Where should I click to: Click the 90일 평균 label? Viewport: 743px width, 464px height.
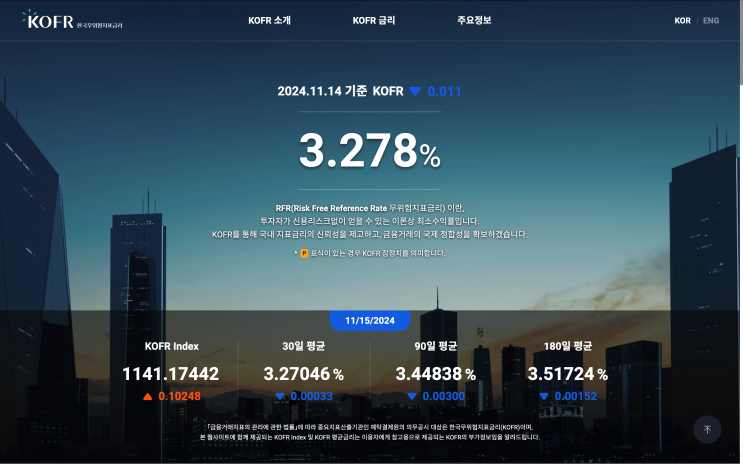436,346
